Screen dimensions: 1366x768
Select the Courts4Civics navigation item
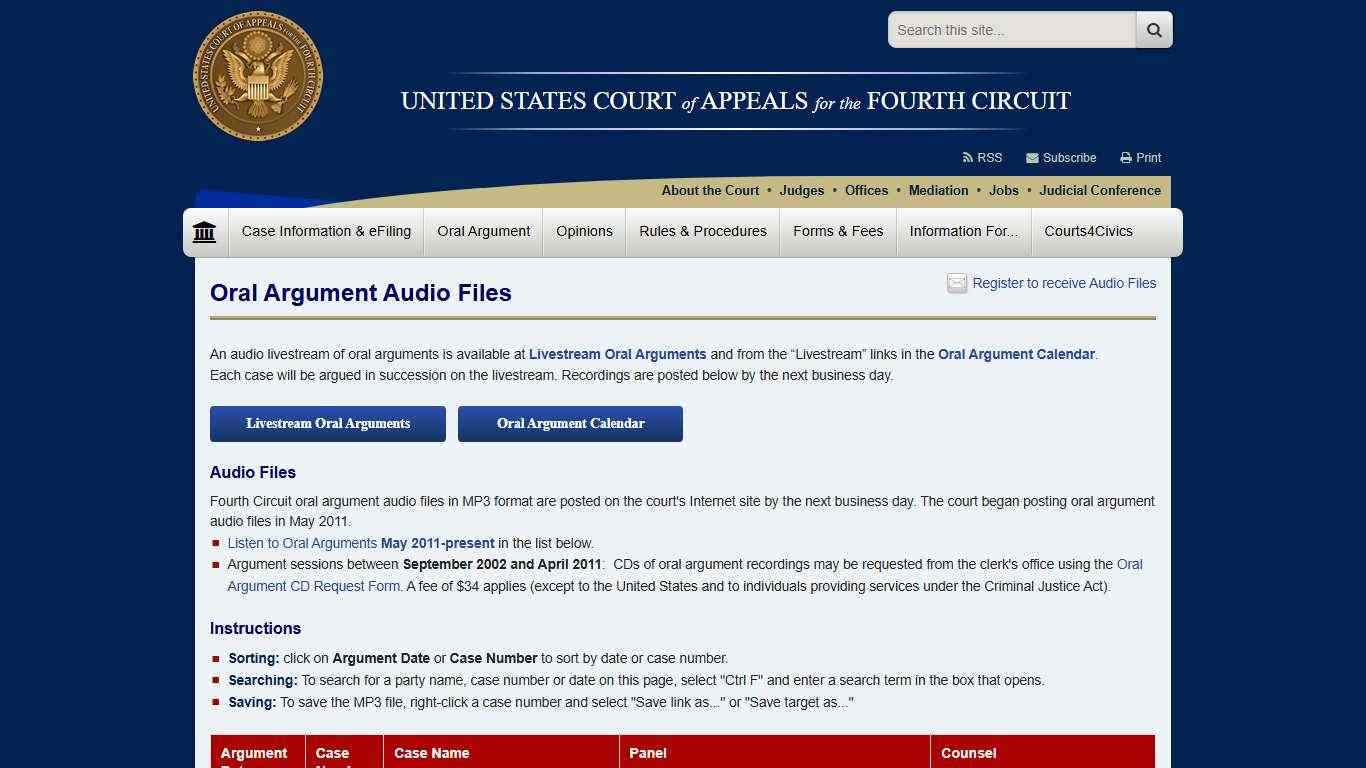tap(1088, 231)
